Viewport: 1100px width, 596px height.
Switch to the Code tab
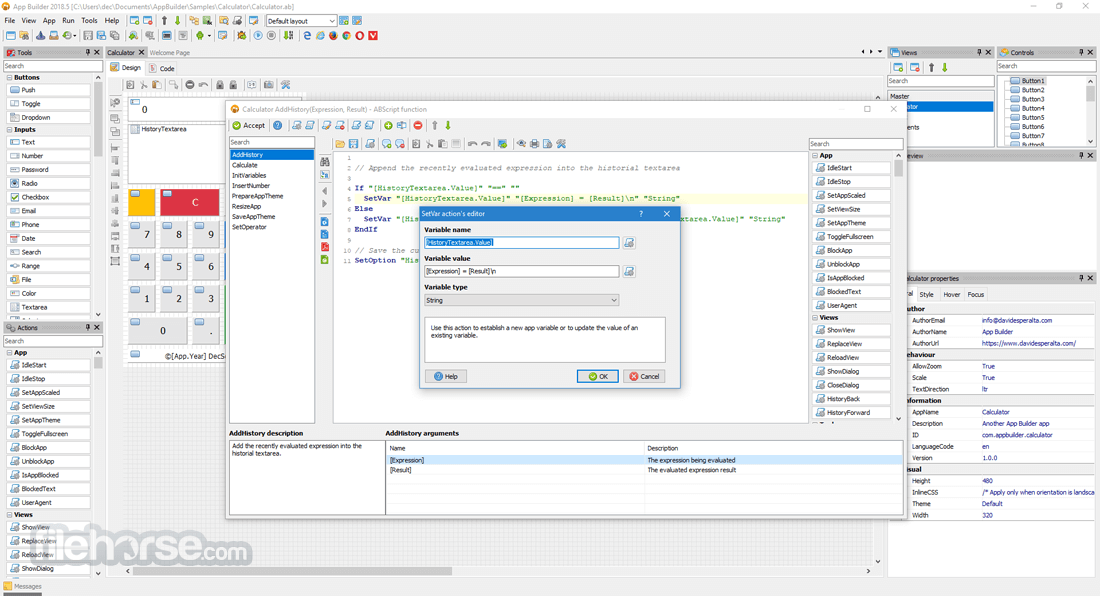coord(162,69)
